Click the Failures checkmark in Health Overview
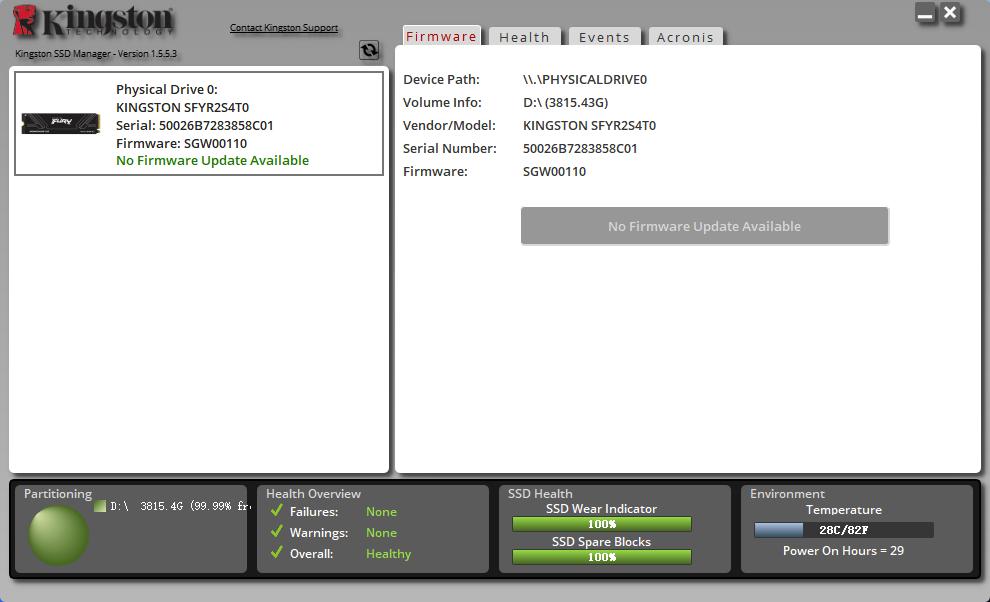Image resolution: width=990 pixels, height=602 pixels. point(277,511)
